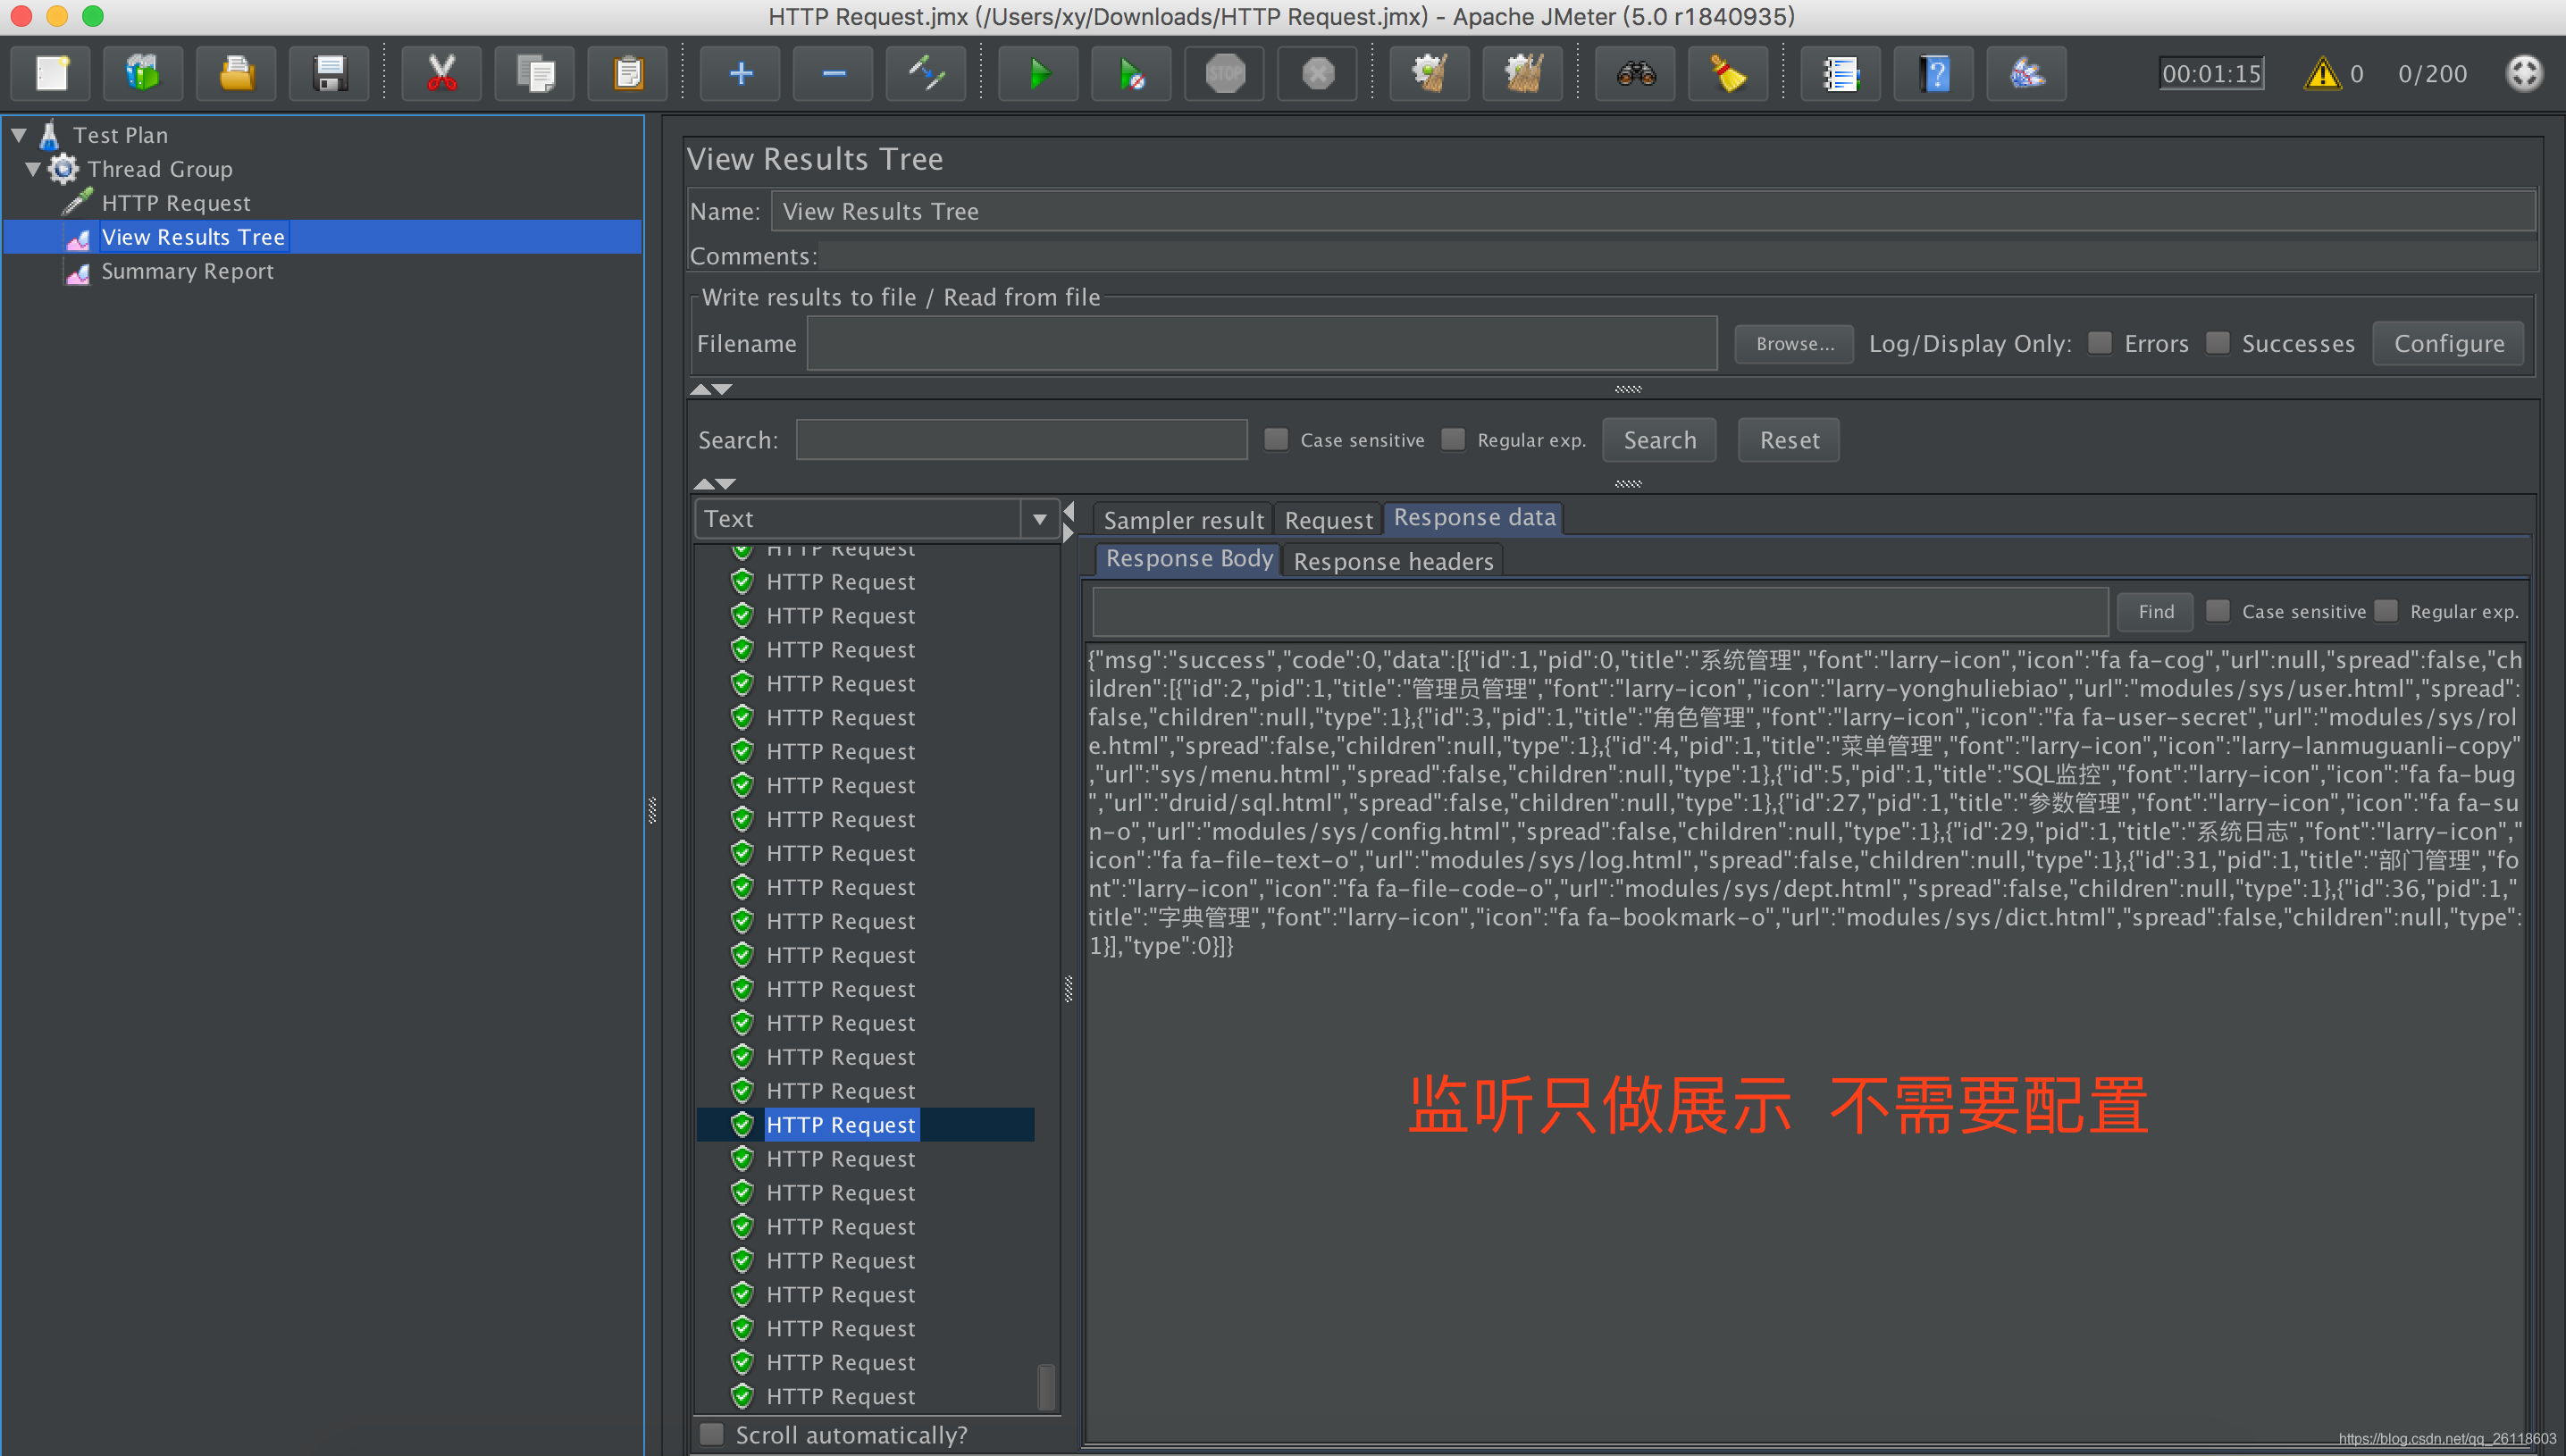Click the Search button
The image size is (2566, 1456).
pyautogui.click(x=1659, y=440)
